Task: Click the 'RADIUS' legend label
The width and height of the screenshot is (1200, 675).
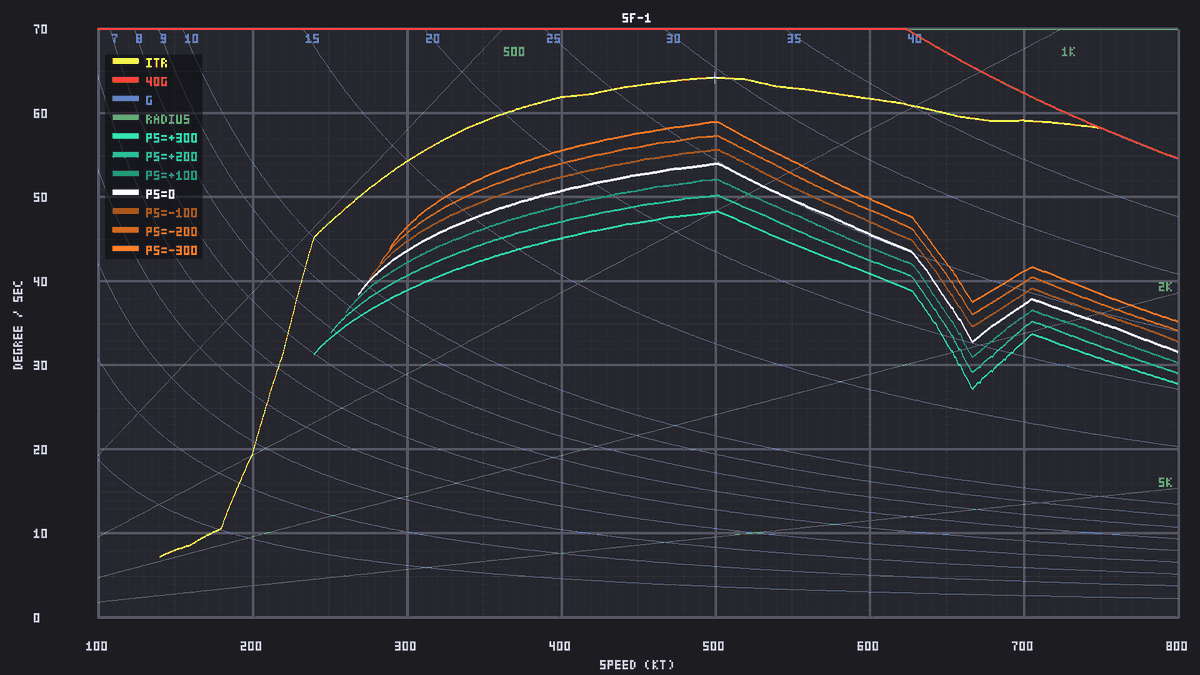Action: point(167,119)
